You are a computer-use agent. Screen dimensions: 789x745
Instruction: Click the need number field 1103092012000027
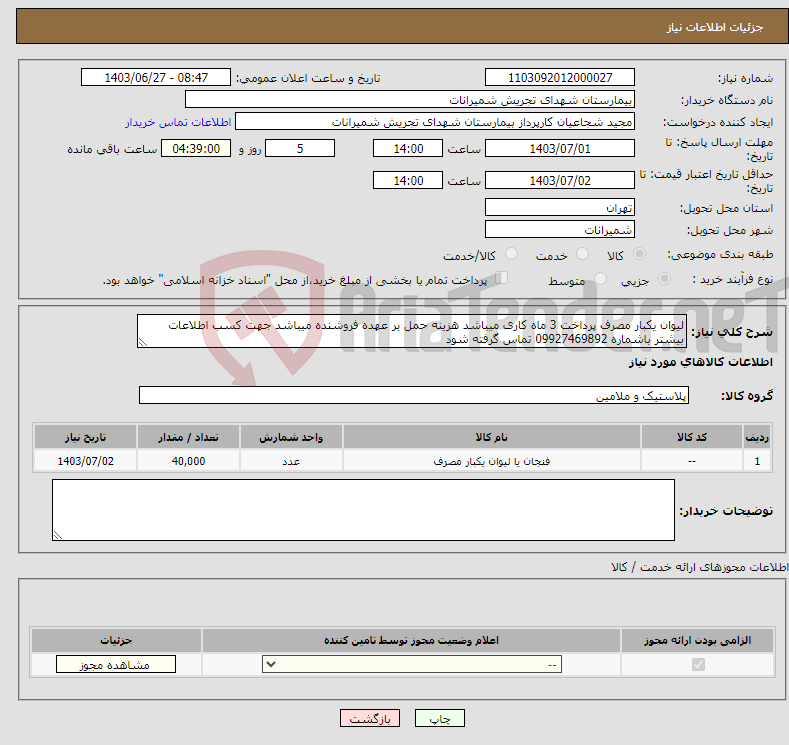(560, 77)
